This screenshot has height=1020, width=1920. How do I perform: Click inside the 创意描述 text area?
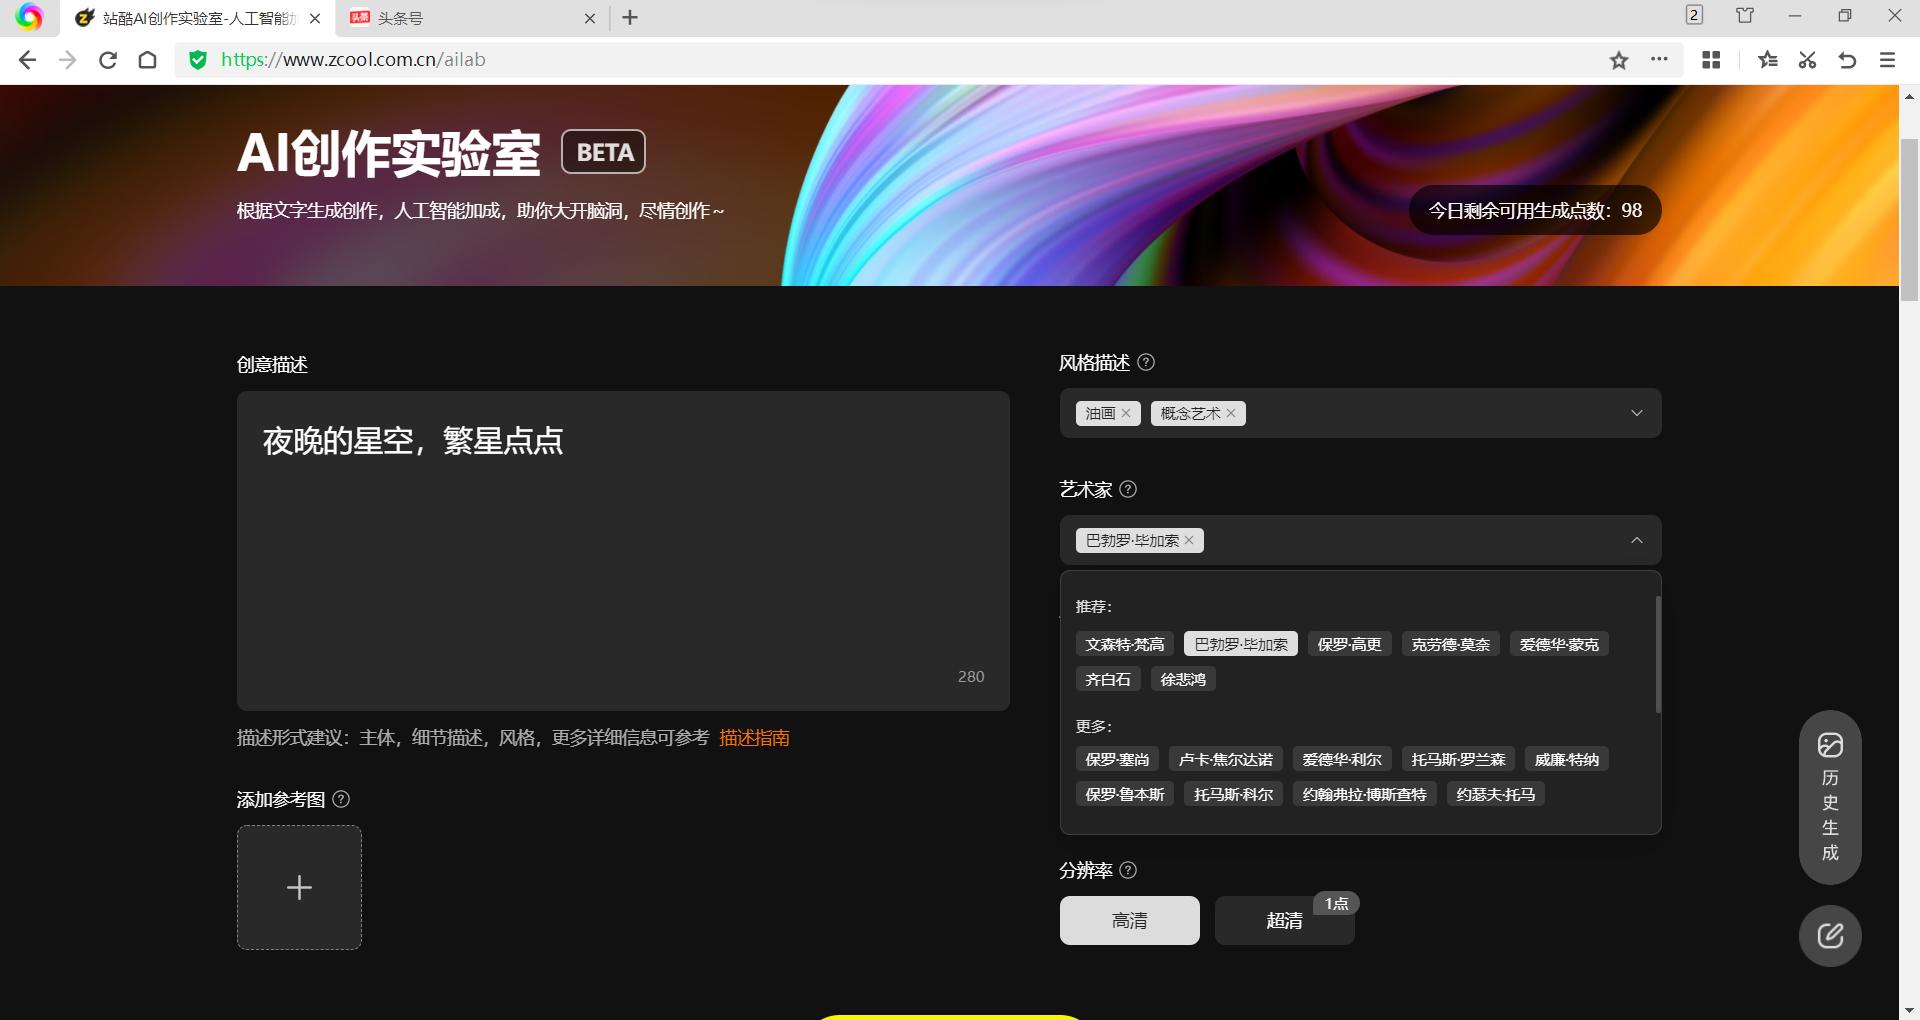622,550
